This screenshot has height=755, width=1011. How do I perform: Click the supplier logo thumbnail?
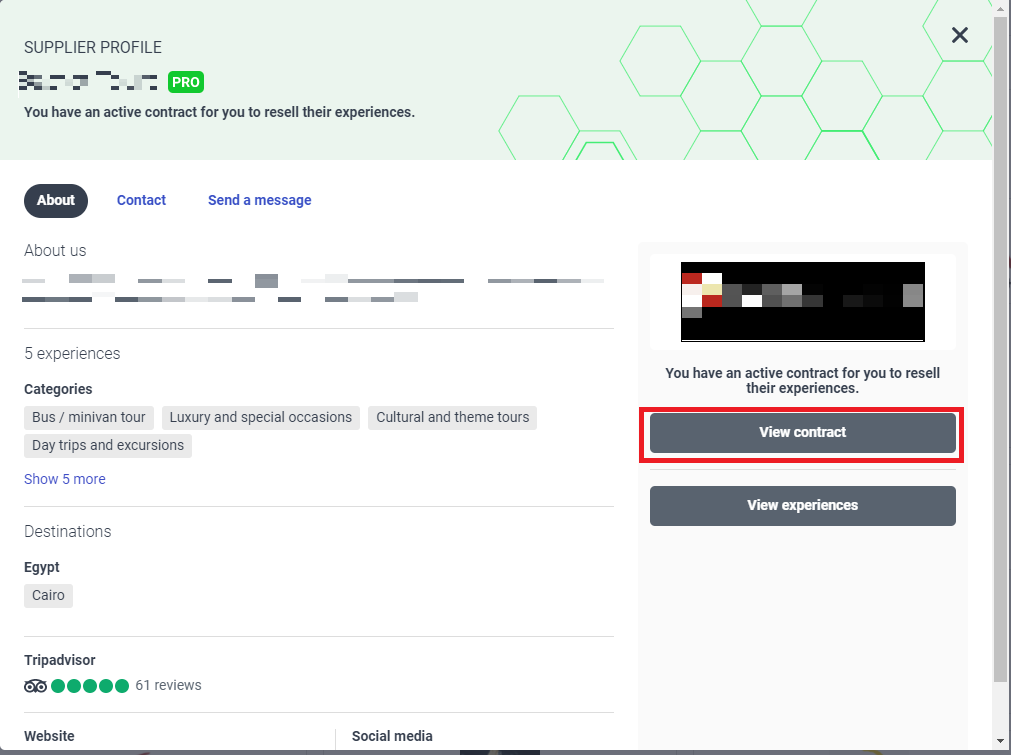802,301
